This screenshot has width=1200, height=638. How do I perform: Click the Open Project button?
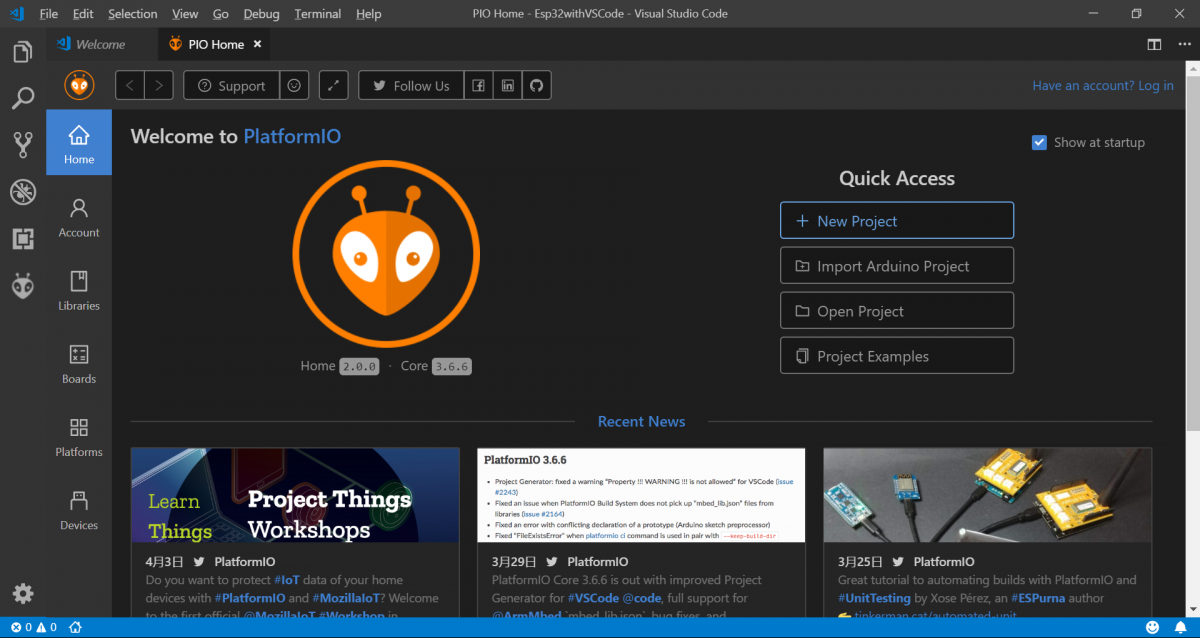pyautogui.click(x=897, y=311)
